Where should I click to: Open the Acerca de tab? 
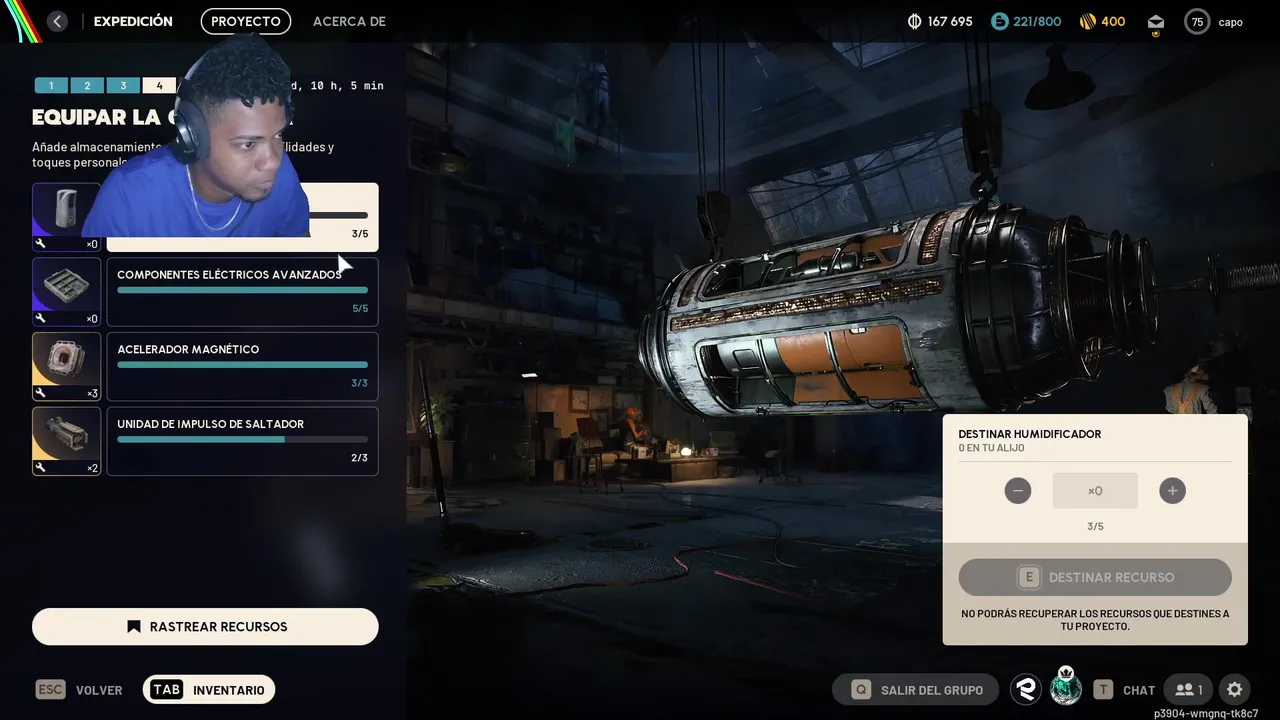(x=349, y=21)
